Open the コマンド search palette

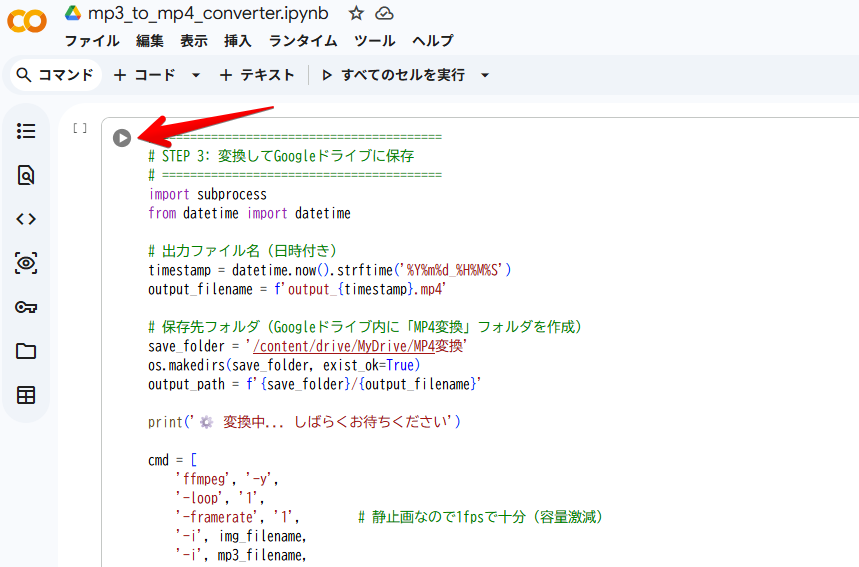(x=55, y=75)
